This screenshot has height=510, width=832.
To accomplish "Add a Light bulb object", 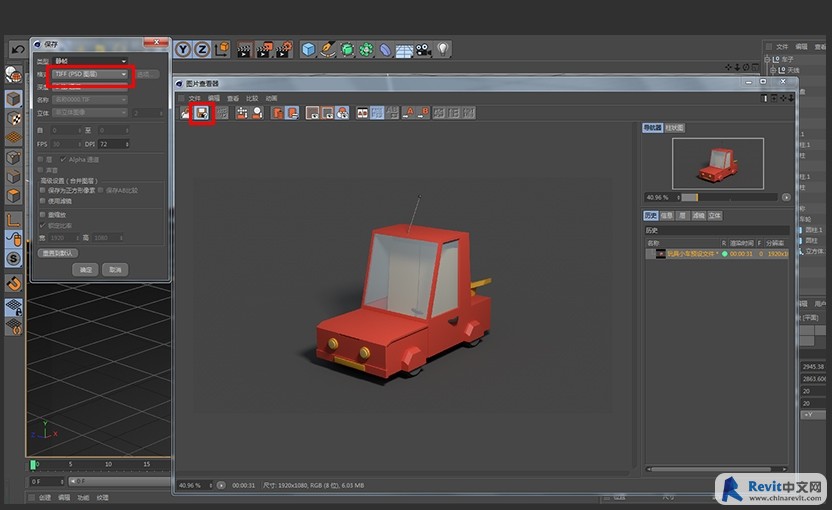I will click(443, 49).
